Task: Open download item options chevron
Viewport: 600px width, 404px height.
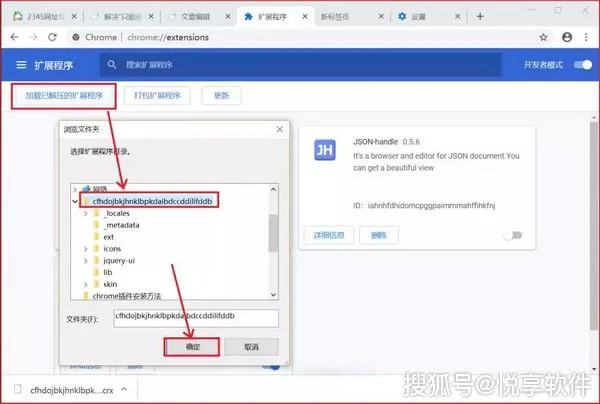Action: pos(124,389)
